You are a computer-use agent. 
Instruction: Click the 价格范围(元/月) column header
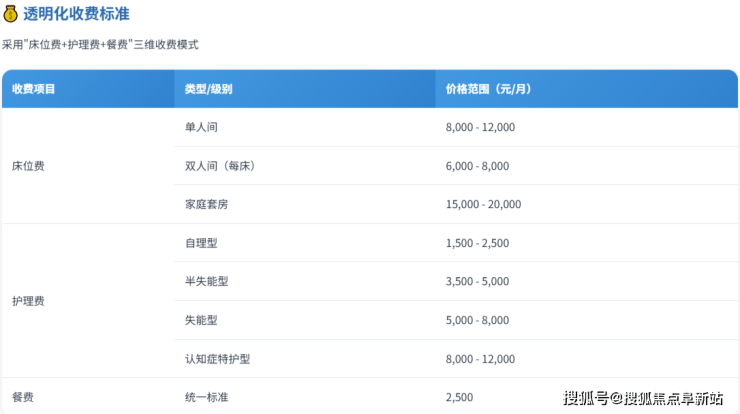(488, 89)
